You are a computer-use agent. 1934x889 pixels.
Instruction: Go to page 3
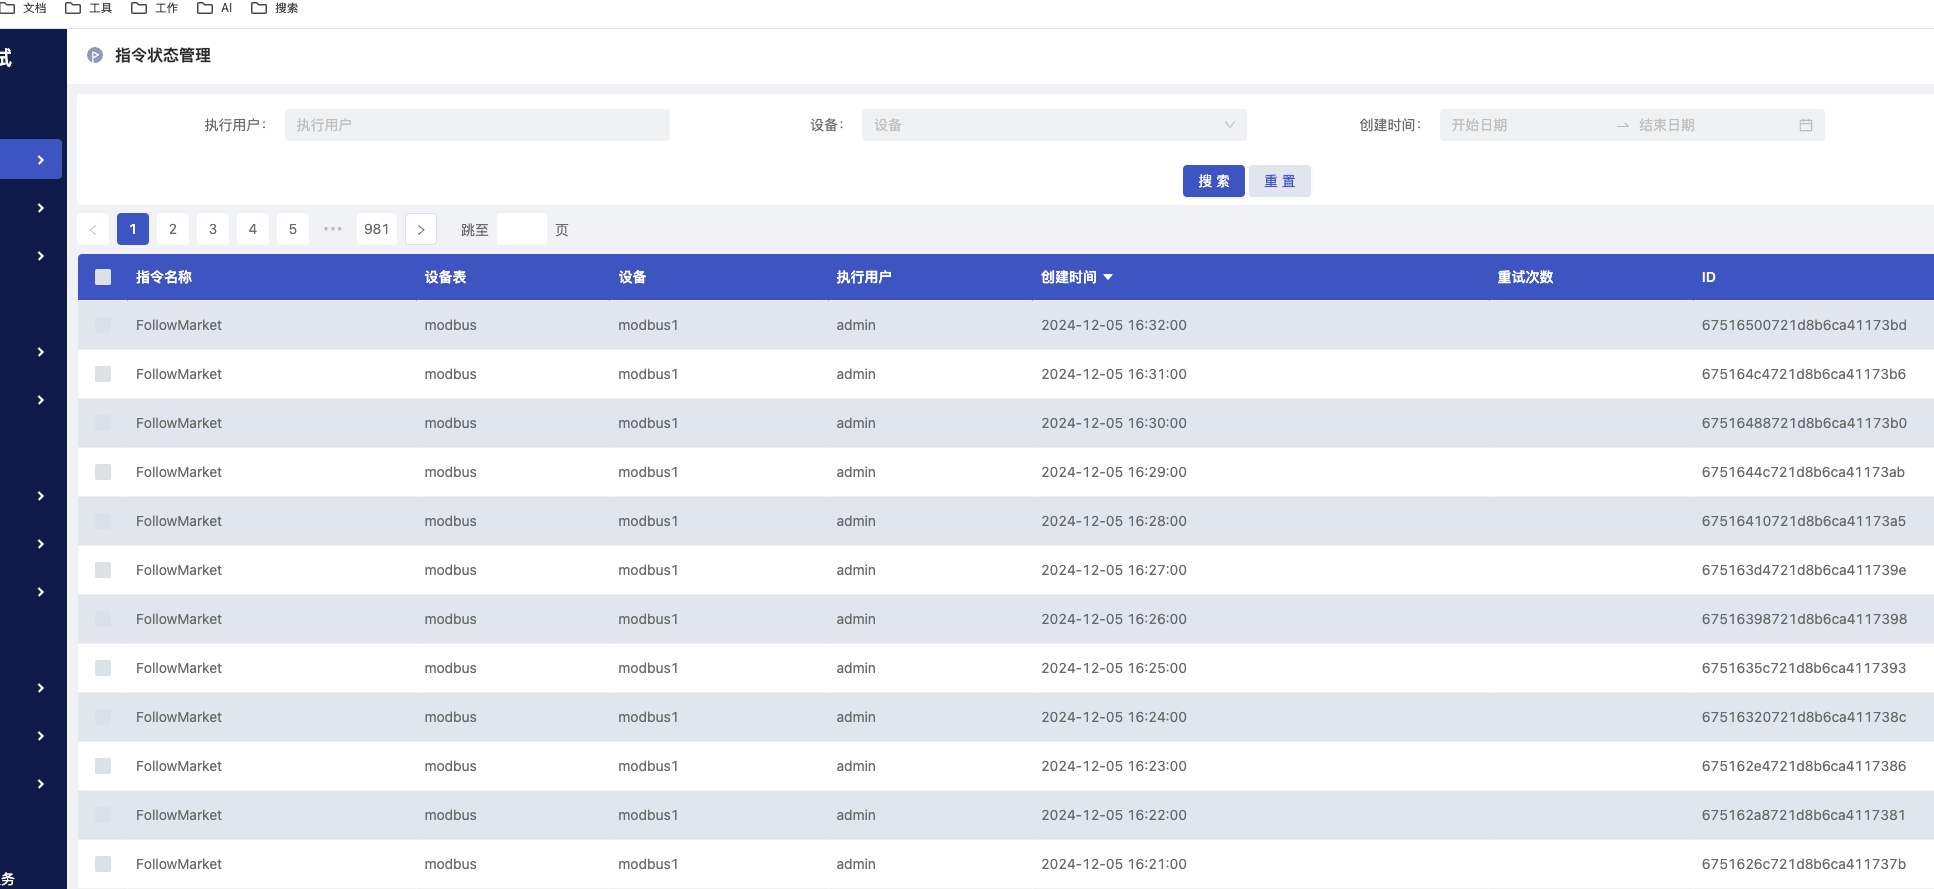click(213, 229)
